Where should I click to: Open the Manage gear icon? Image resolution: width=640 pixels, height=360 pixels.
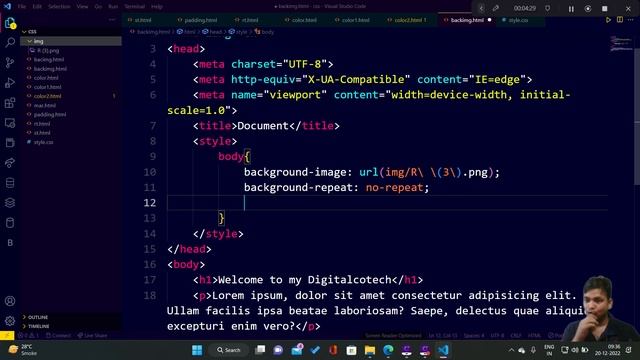10,321
